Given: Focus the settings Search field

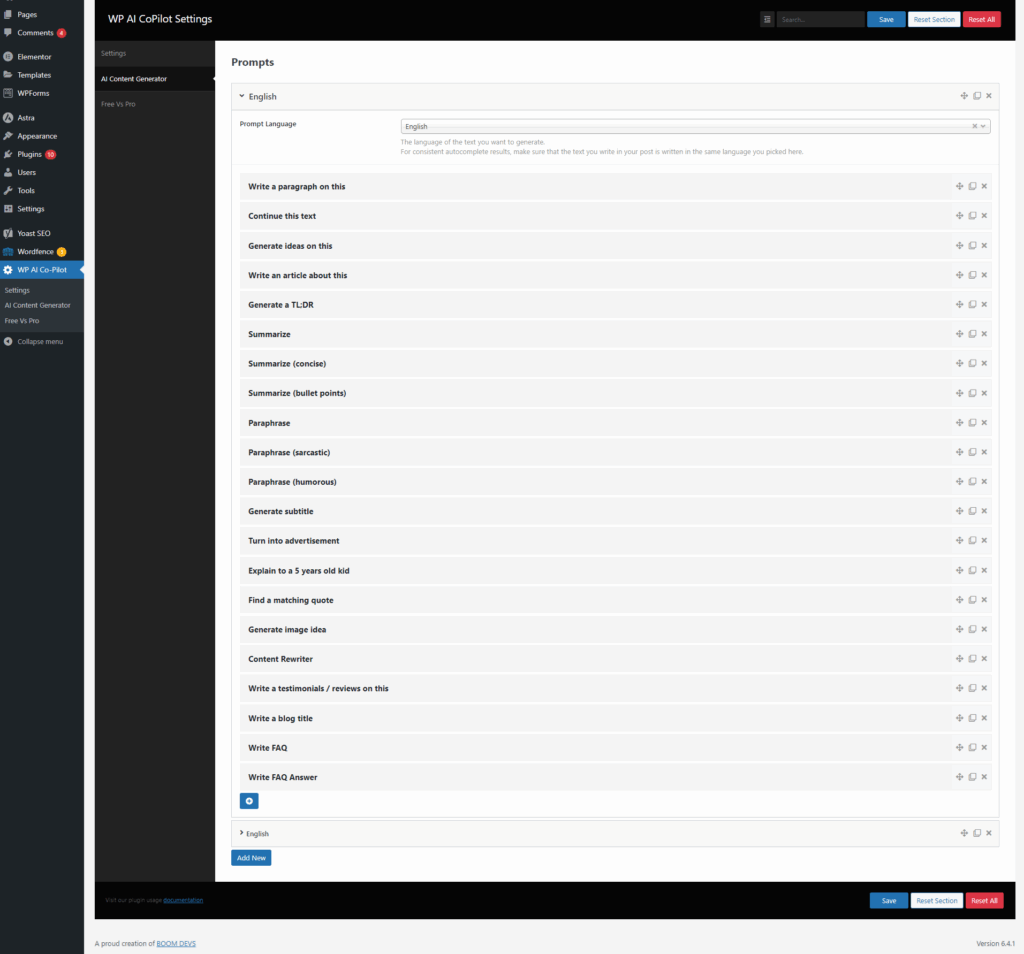Looking at the screenshot, I should point(820,20).
